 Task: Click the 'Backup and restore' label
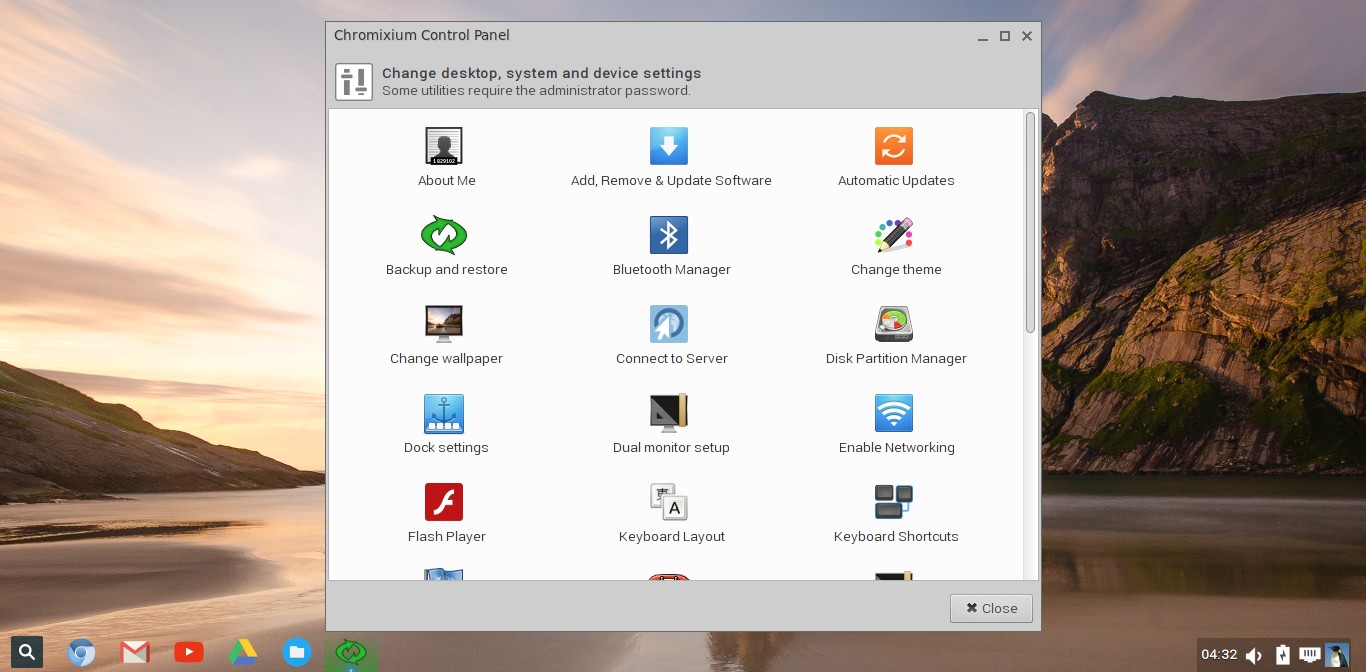tap(447, 270)
